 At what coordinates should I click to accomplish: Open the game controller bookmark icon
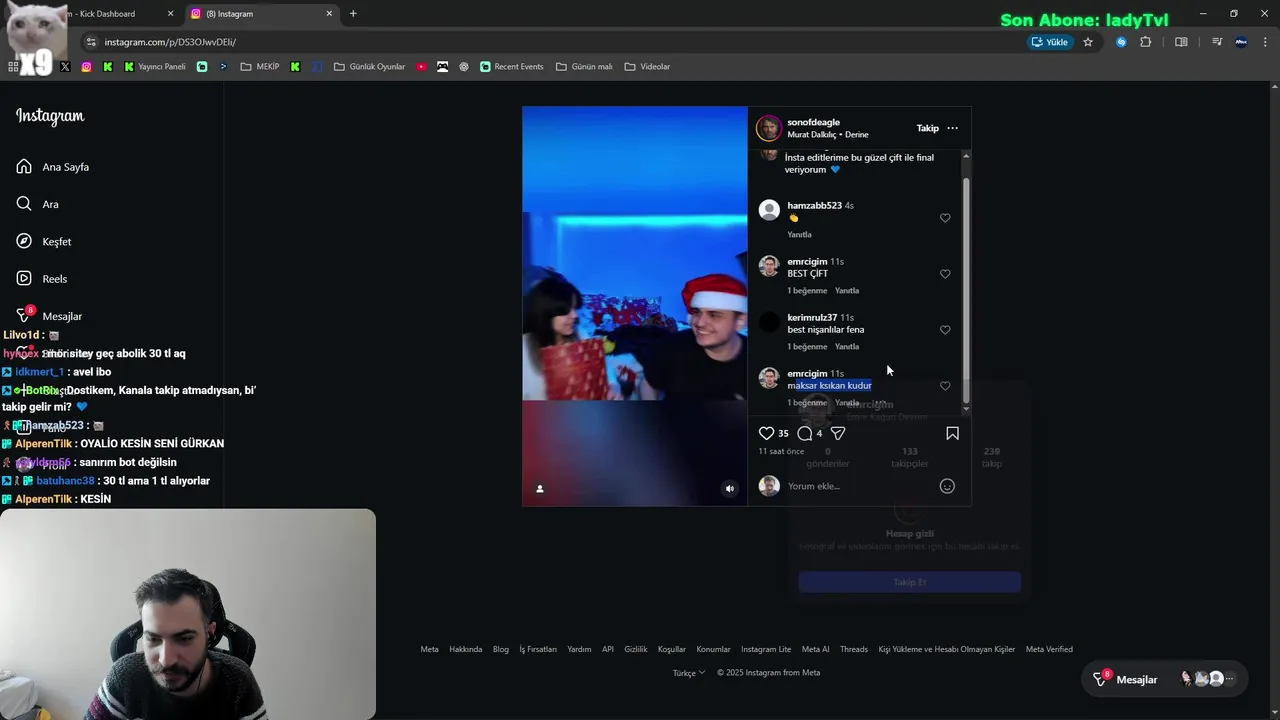pos(442,67)
